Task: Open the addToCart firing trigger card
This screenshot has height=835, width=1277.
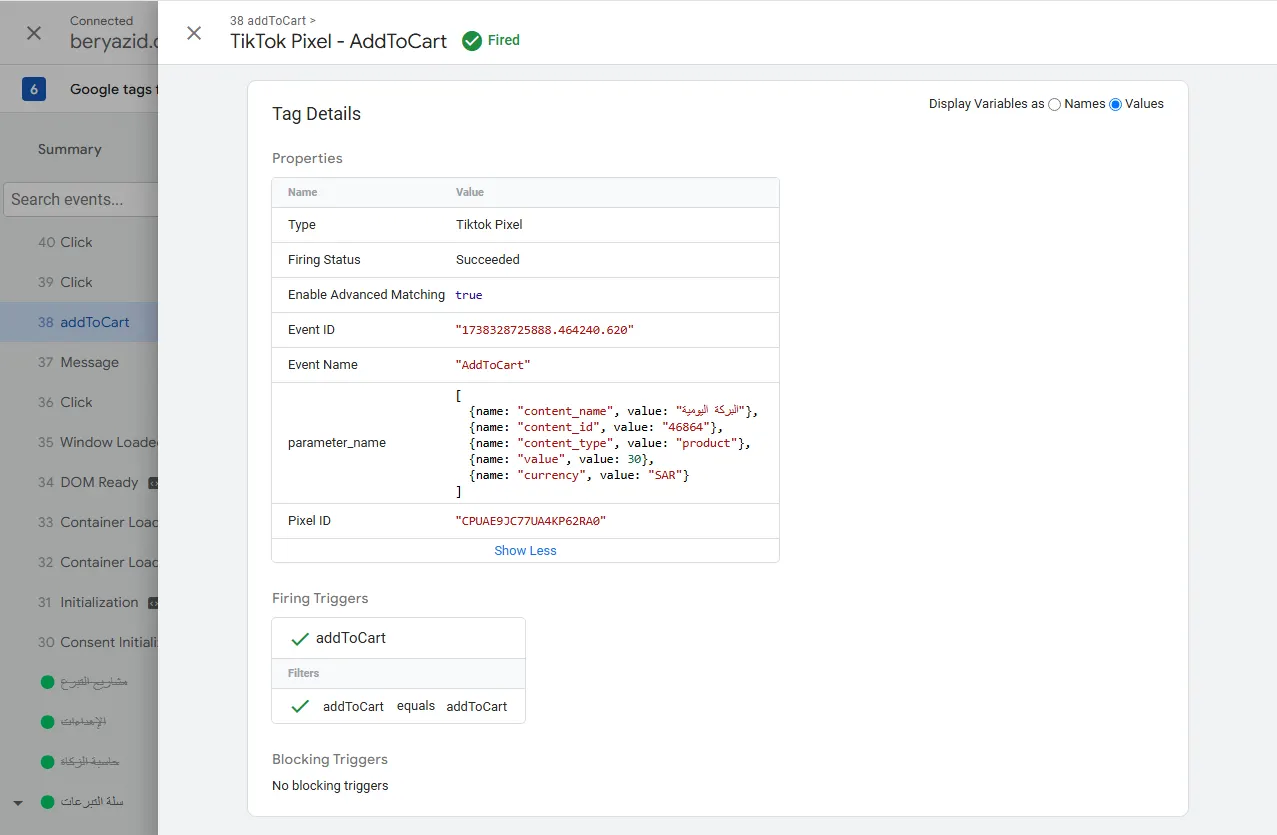Action: [x=398, y=638]
